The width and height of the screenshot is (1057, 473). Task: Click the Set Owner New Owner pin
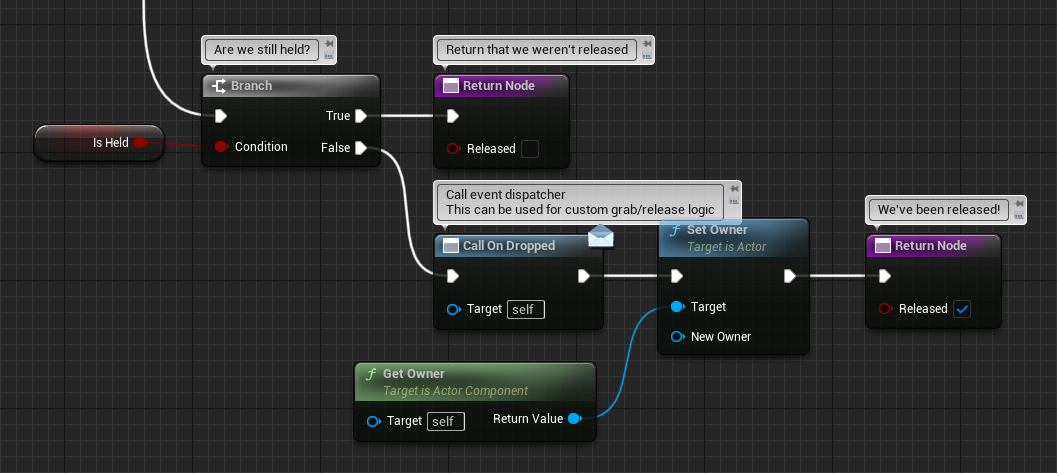(x=677, y=336)
